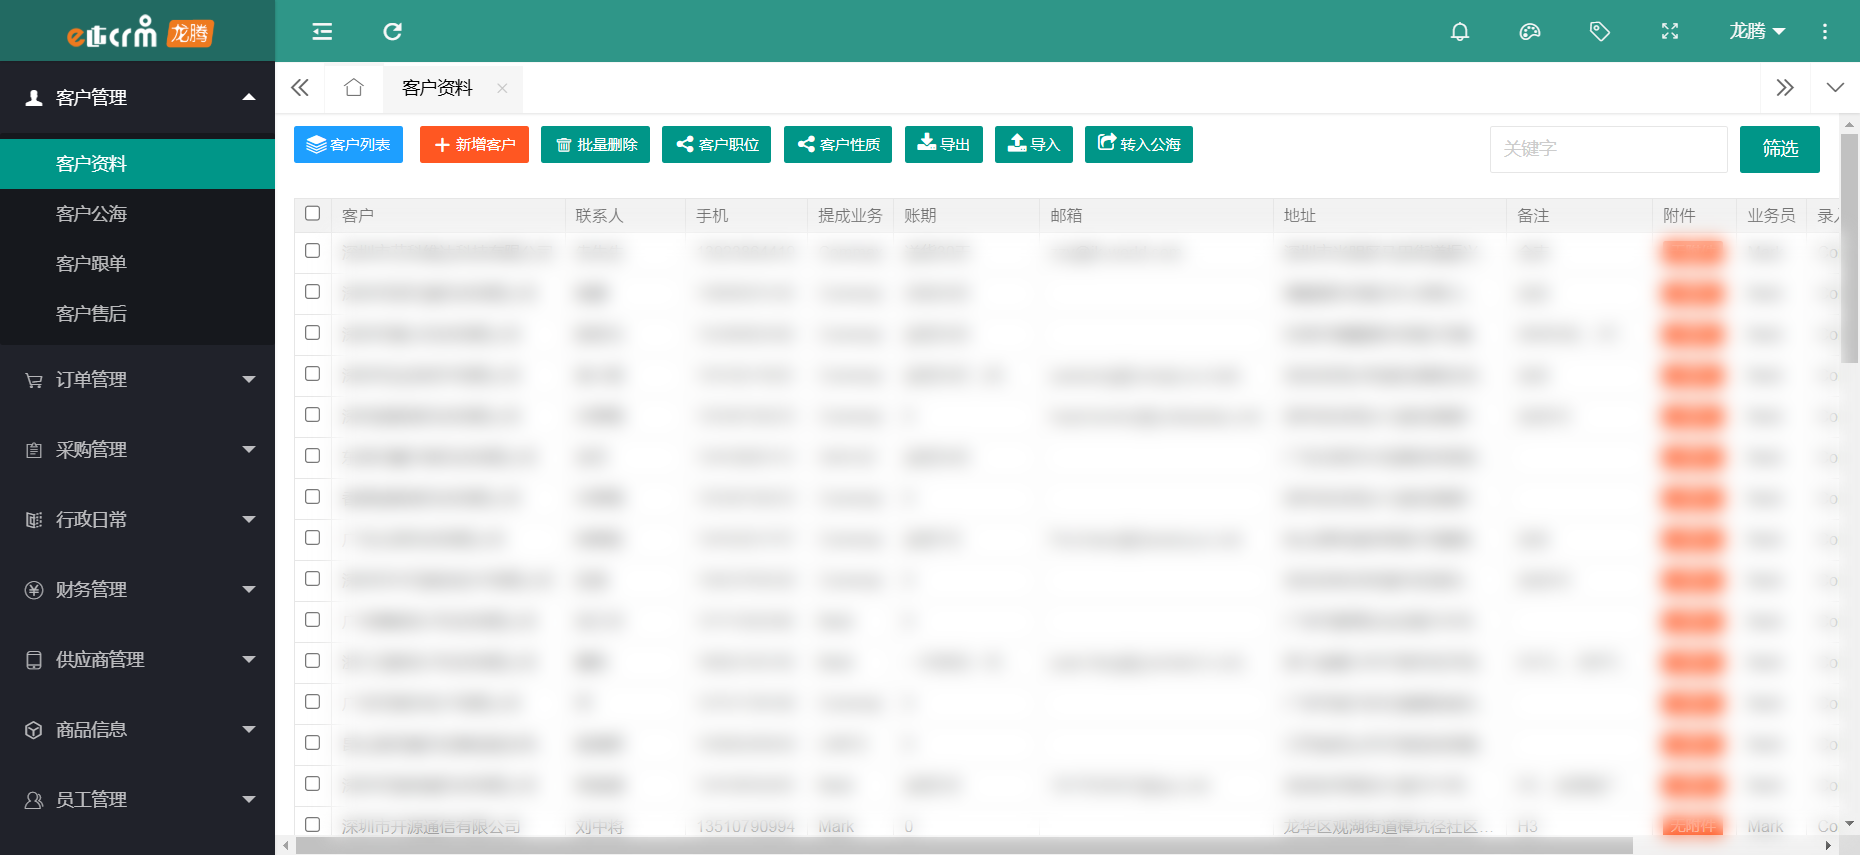Open the 龙腾 user dropdown

coord(1756,32)
